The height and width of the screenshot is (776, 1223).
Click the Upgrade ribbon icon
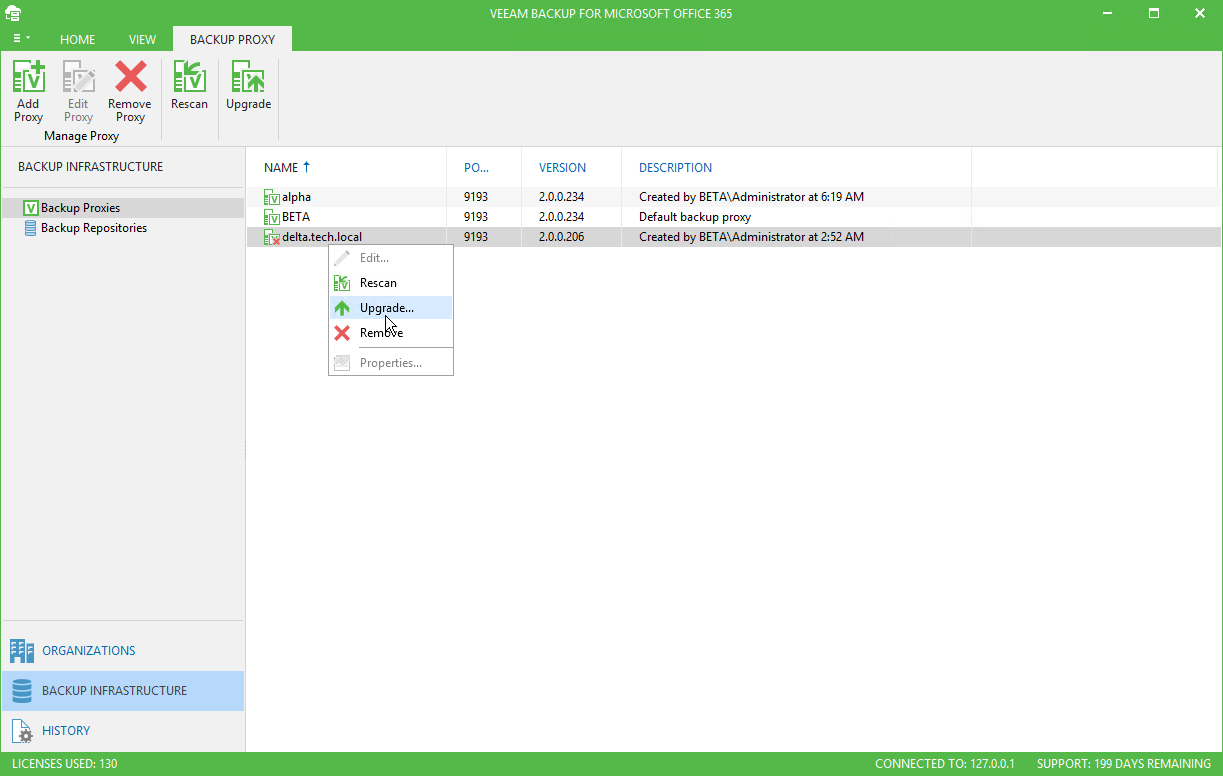(x=248, y=77)
